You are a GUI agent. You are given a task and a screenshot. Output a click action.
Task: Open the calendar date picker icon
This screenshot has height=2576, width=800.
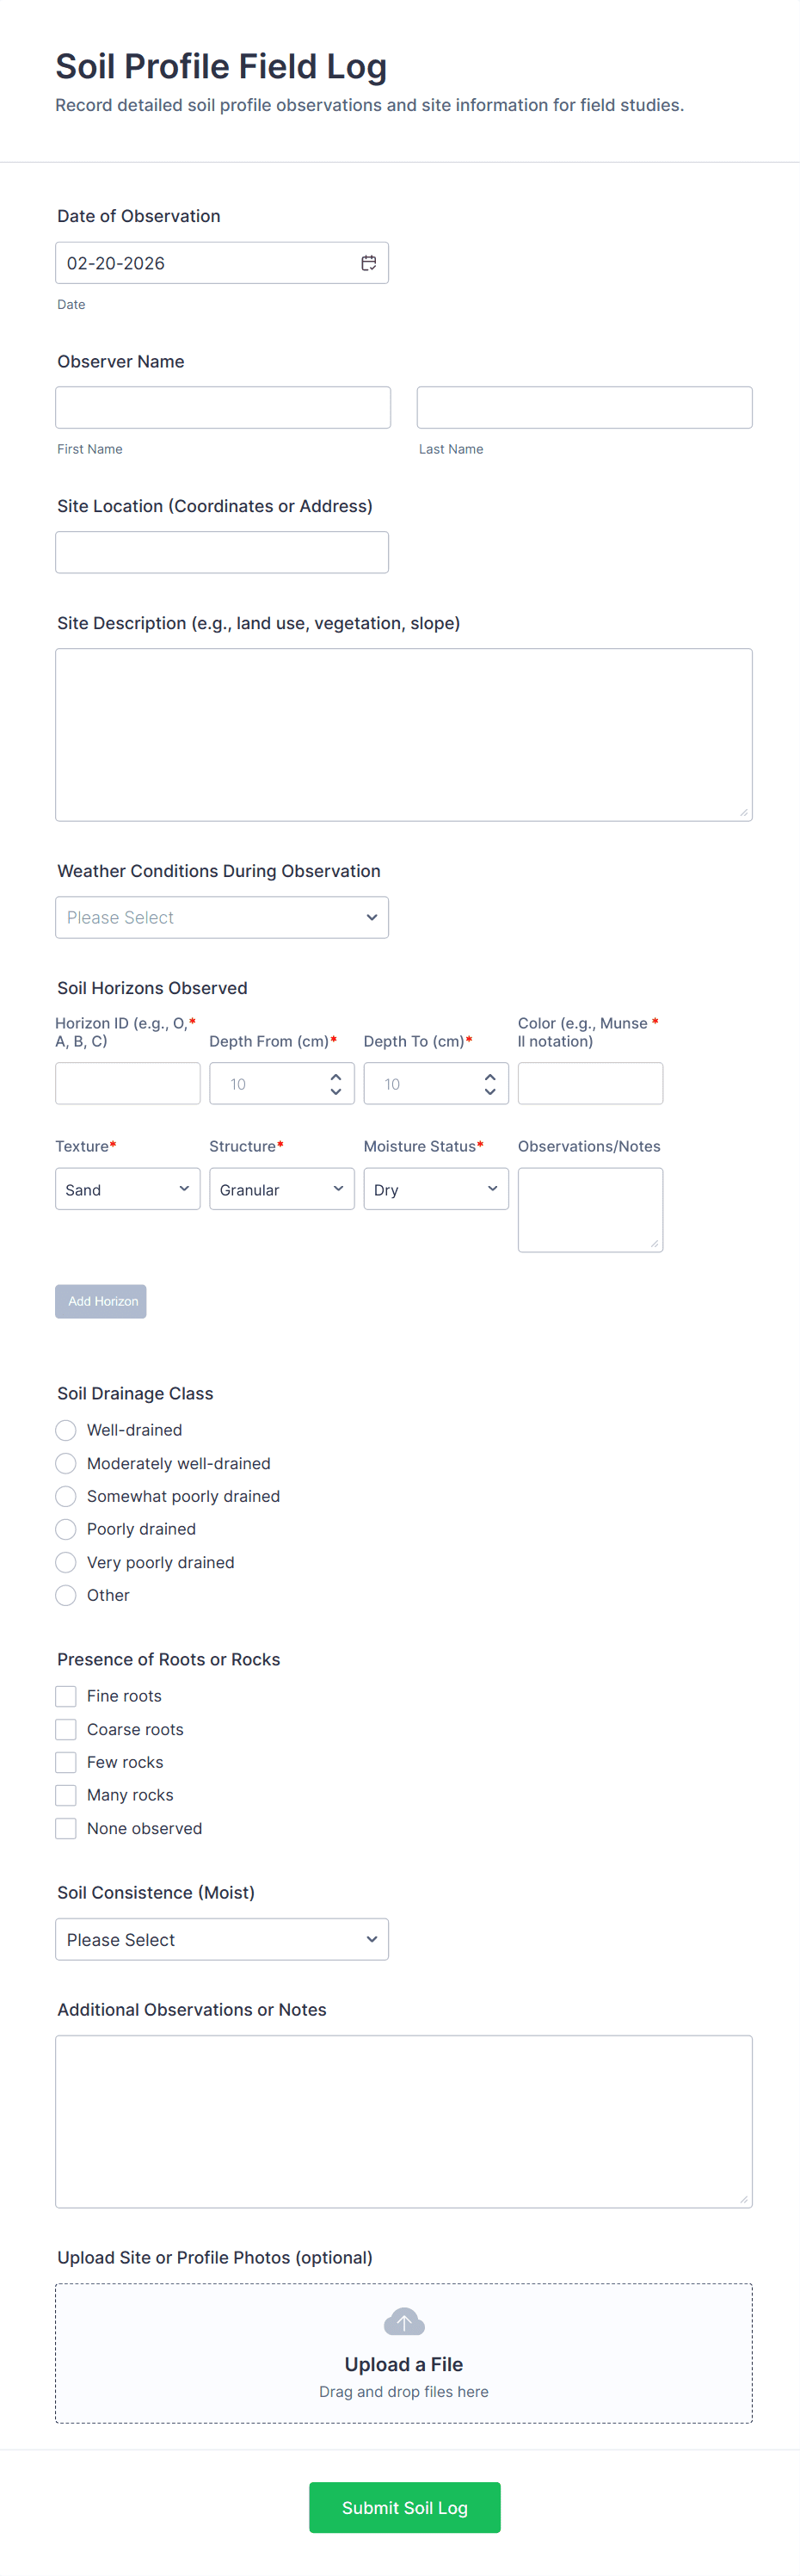368,263
